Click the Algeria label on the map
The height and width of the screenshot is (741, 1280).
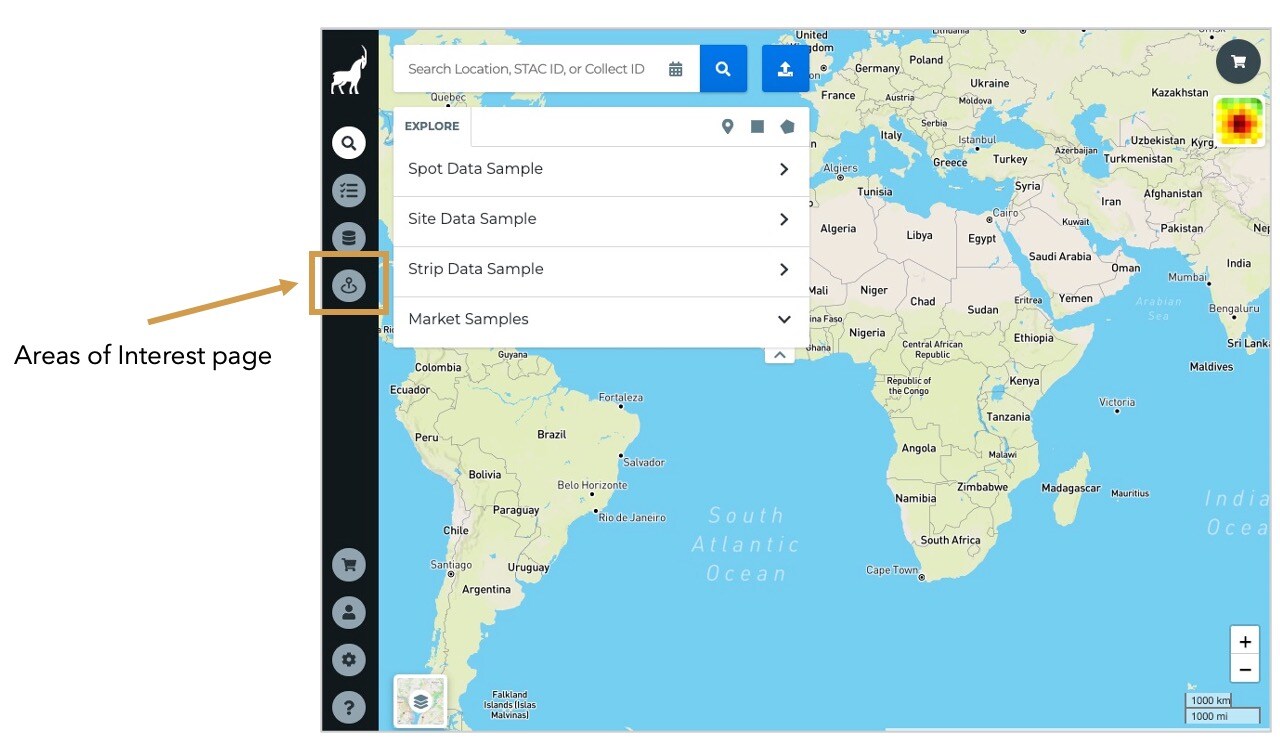pos(838,228)
